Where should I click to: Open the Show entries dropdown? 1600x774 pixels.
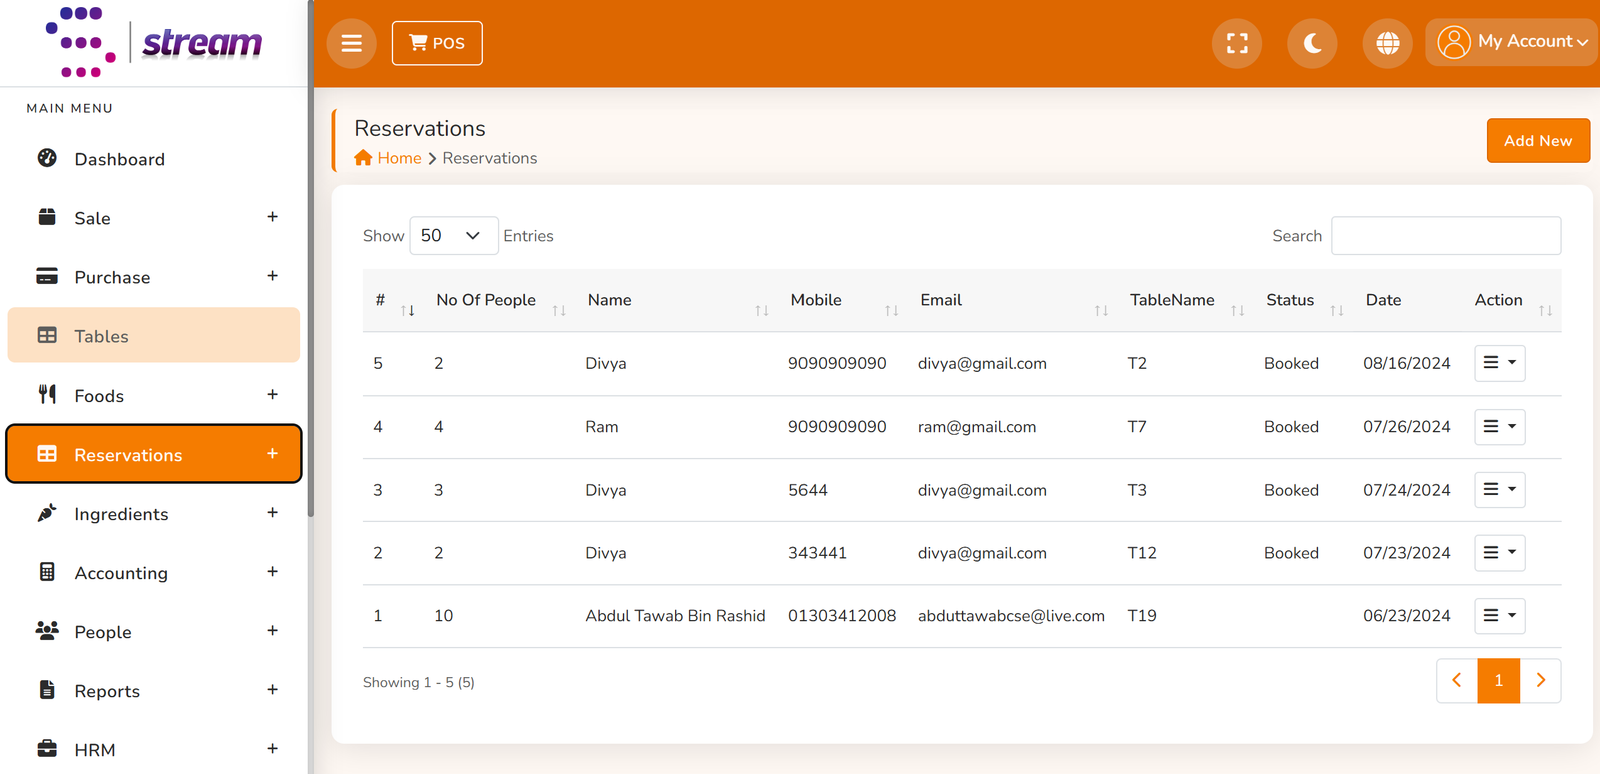[454, 235]
